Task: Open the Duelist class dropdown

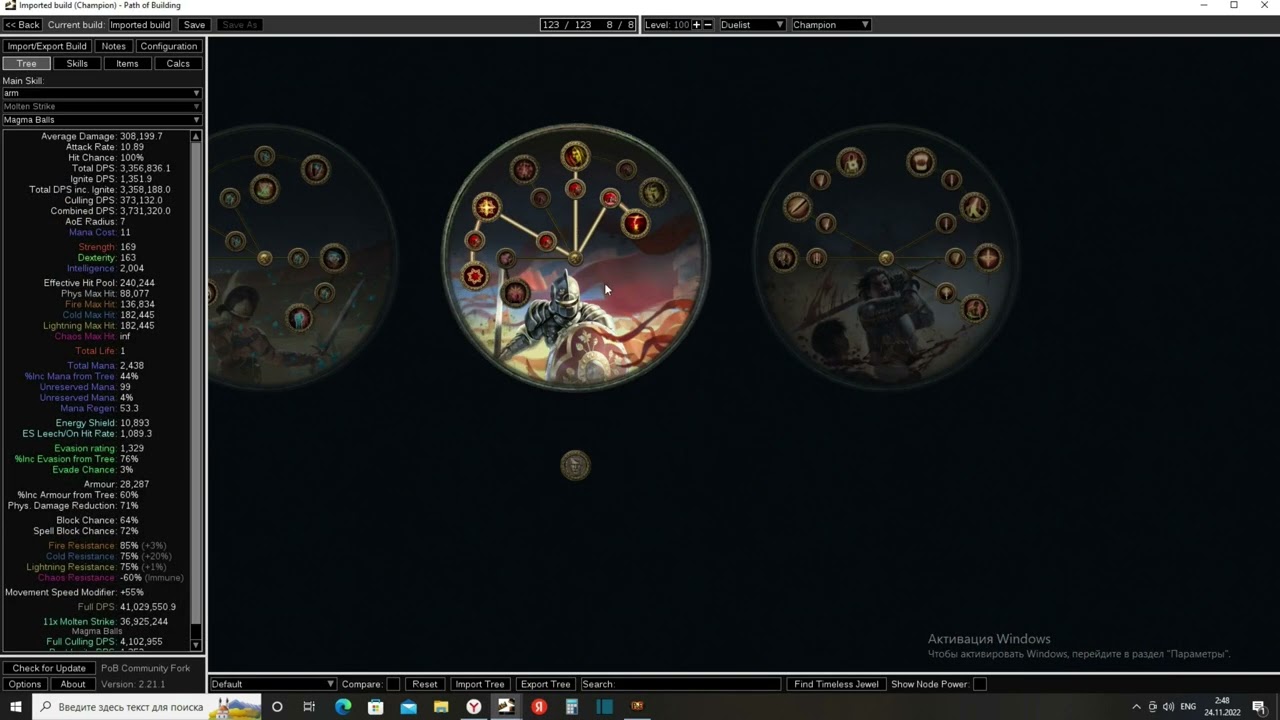Action: pyautogui.click(x=752, y=24)
